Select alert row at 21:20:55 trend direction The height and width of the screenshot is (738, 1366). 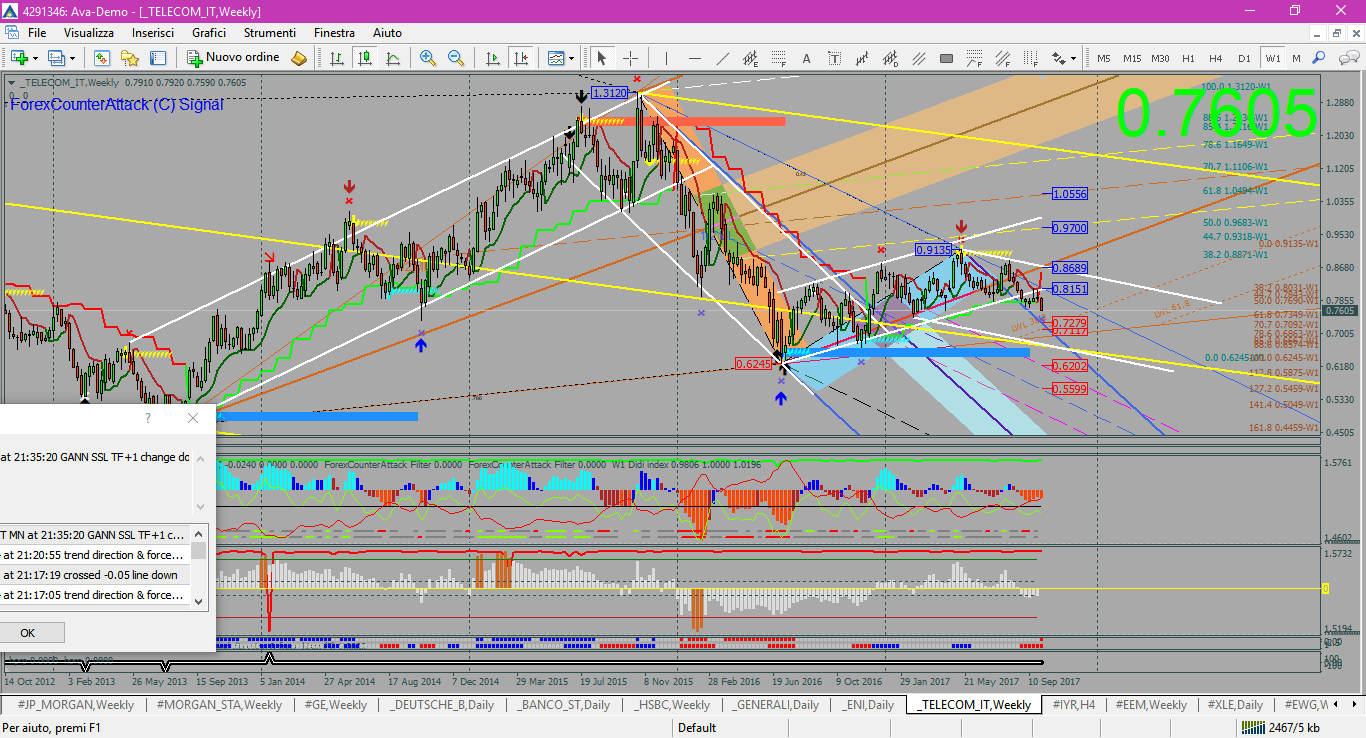tap(95, 555)
